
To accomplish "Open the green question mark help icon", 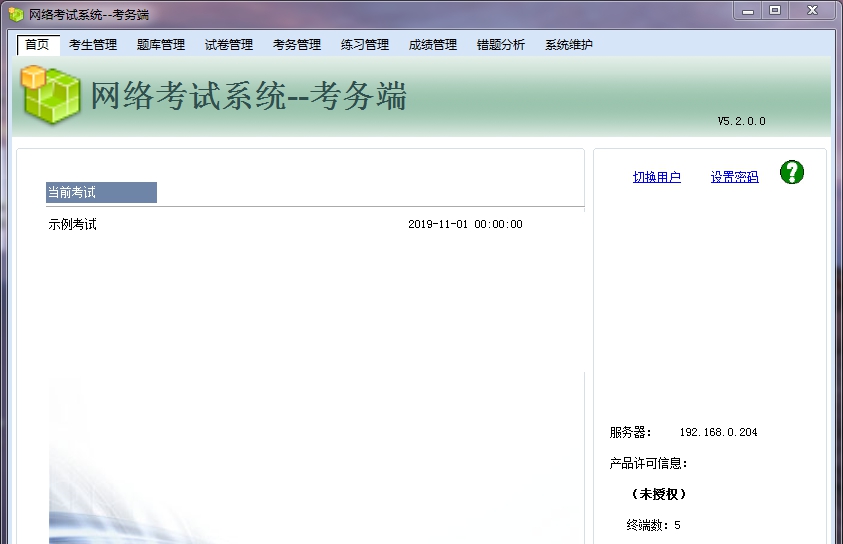I will click(x=791, y=173).
